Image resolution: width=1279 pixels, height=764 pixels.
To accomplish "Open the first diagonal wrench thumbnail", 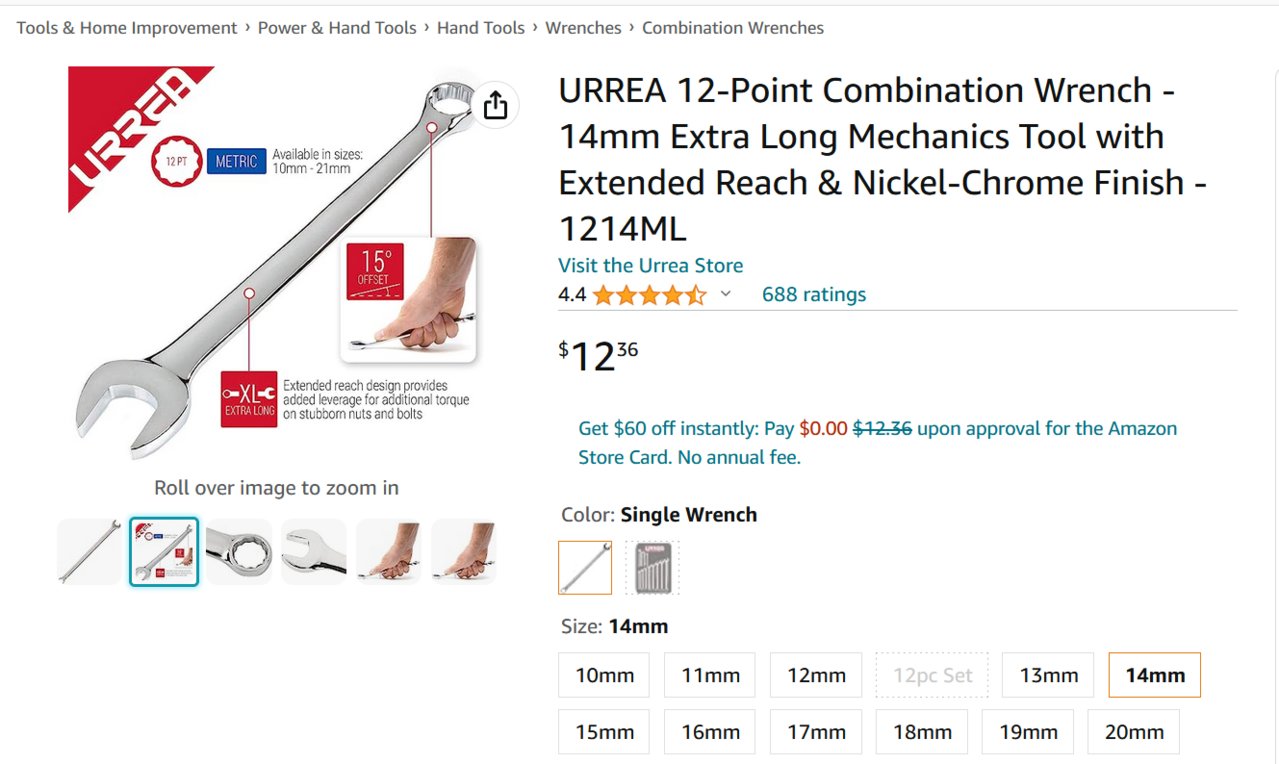I will pos(89,552).
